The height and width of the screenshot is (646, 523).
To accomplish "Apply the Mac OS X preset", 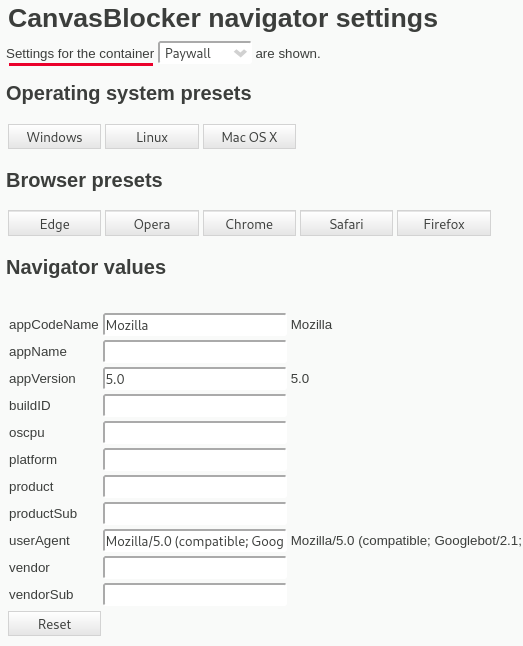I will [x=249, y=137].
